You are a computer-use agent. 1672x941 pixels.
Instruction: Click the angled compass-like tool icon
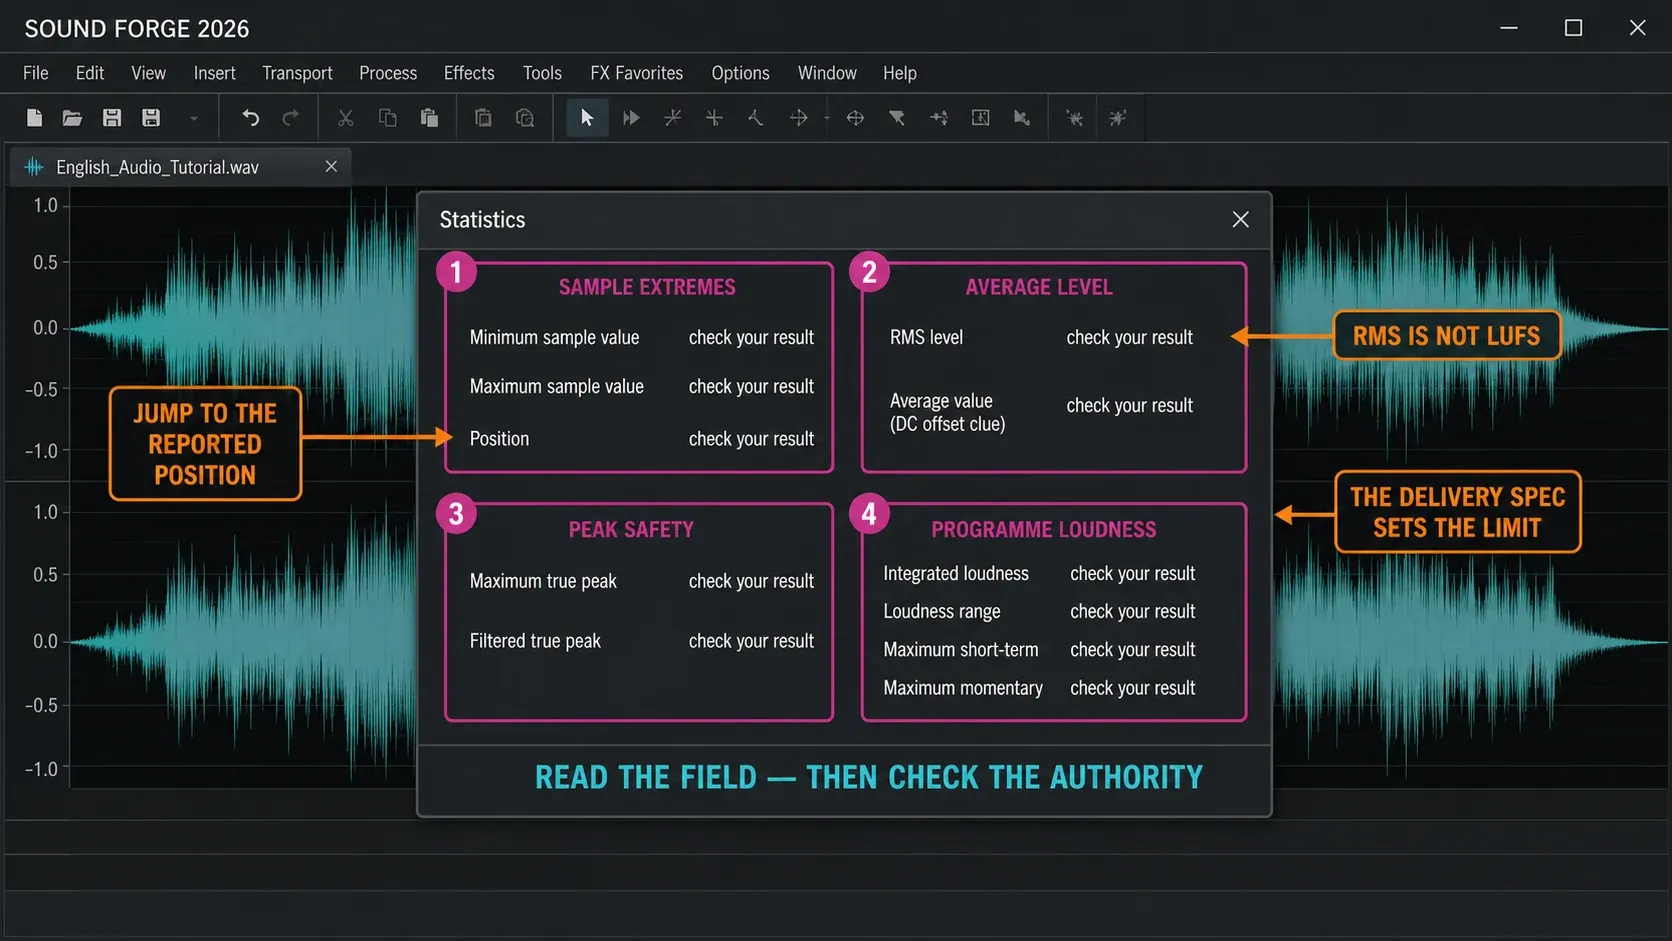pos(756,118)
